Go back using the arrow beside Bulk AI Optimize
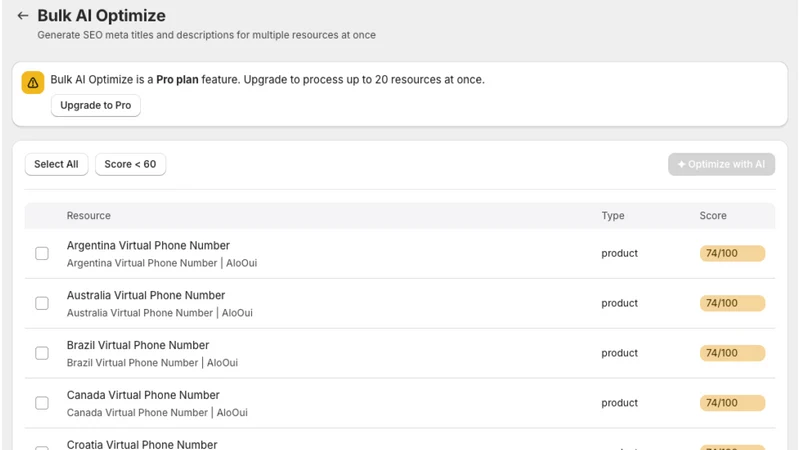Viewport: 800px width, 450px height. point(22,16)
